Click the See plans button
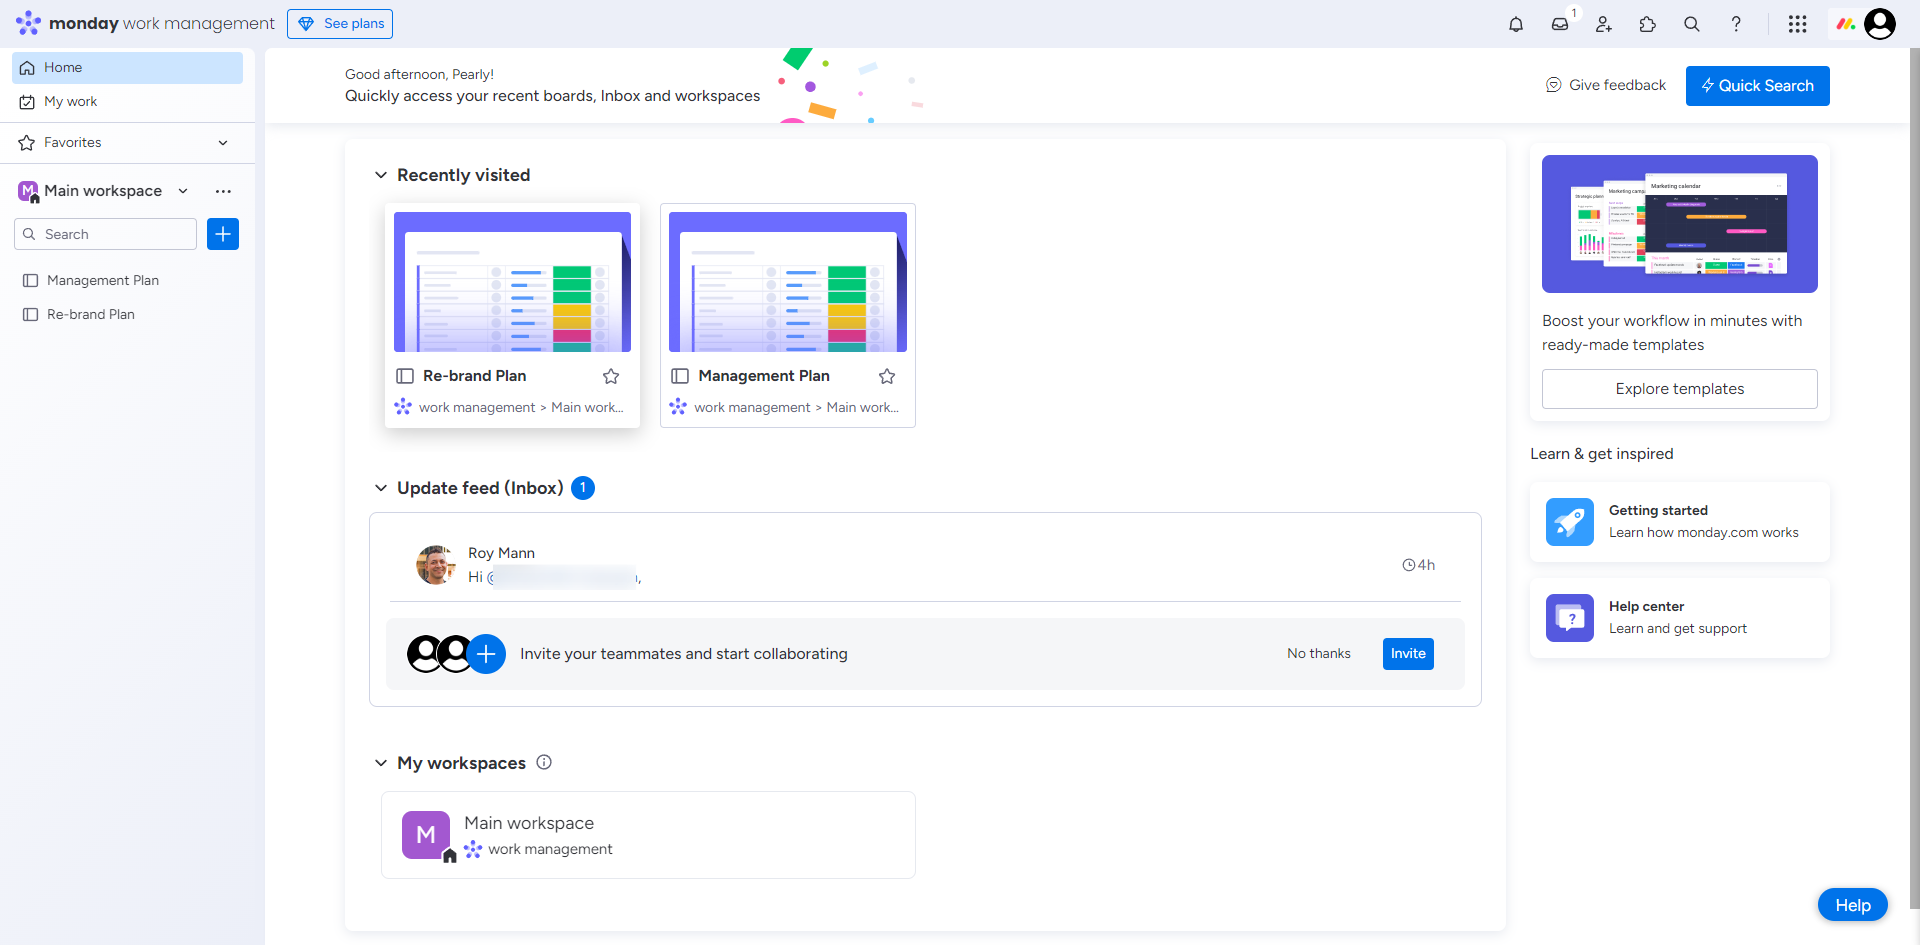1920x945 pixels. [340, 24]
